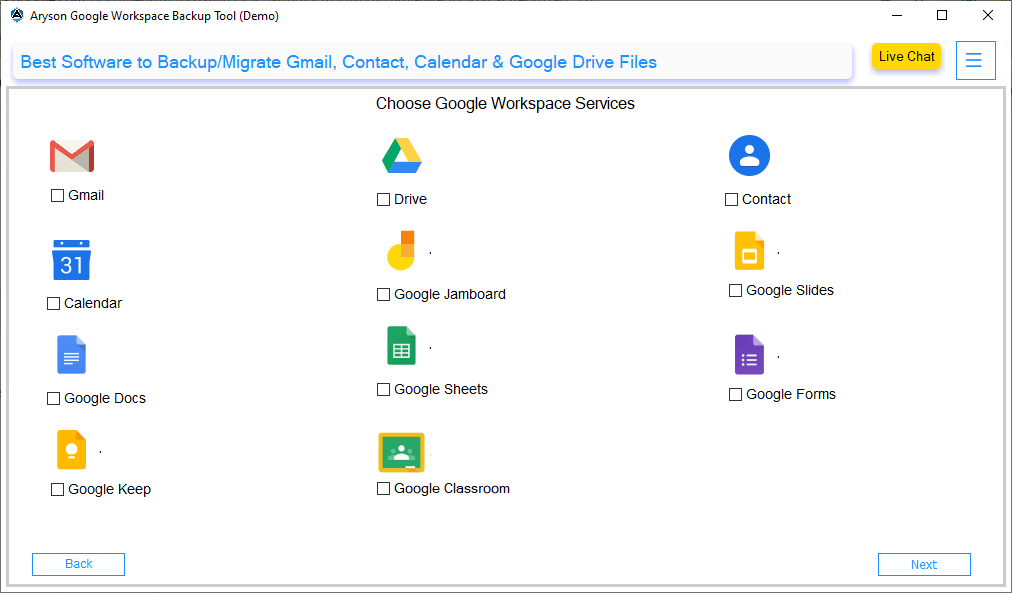Toggle the Google Forms checkbox
Screen dimensions: 1012x593
tap(735, 394)
